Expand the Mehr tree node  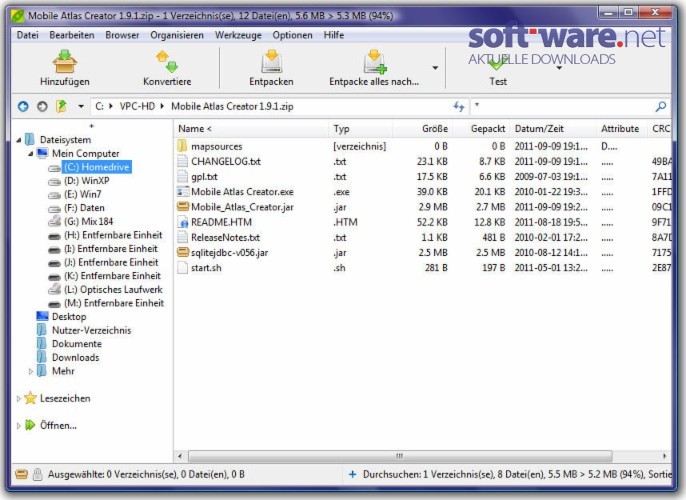31,371
